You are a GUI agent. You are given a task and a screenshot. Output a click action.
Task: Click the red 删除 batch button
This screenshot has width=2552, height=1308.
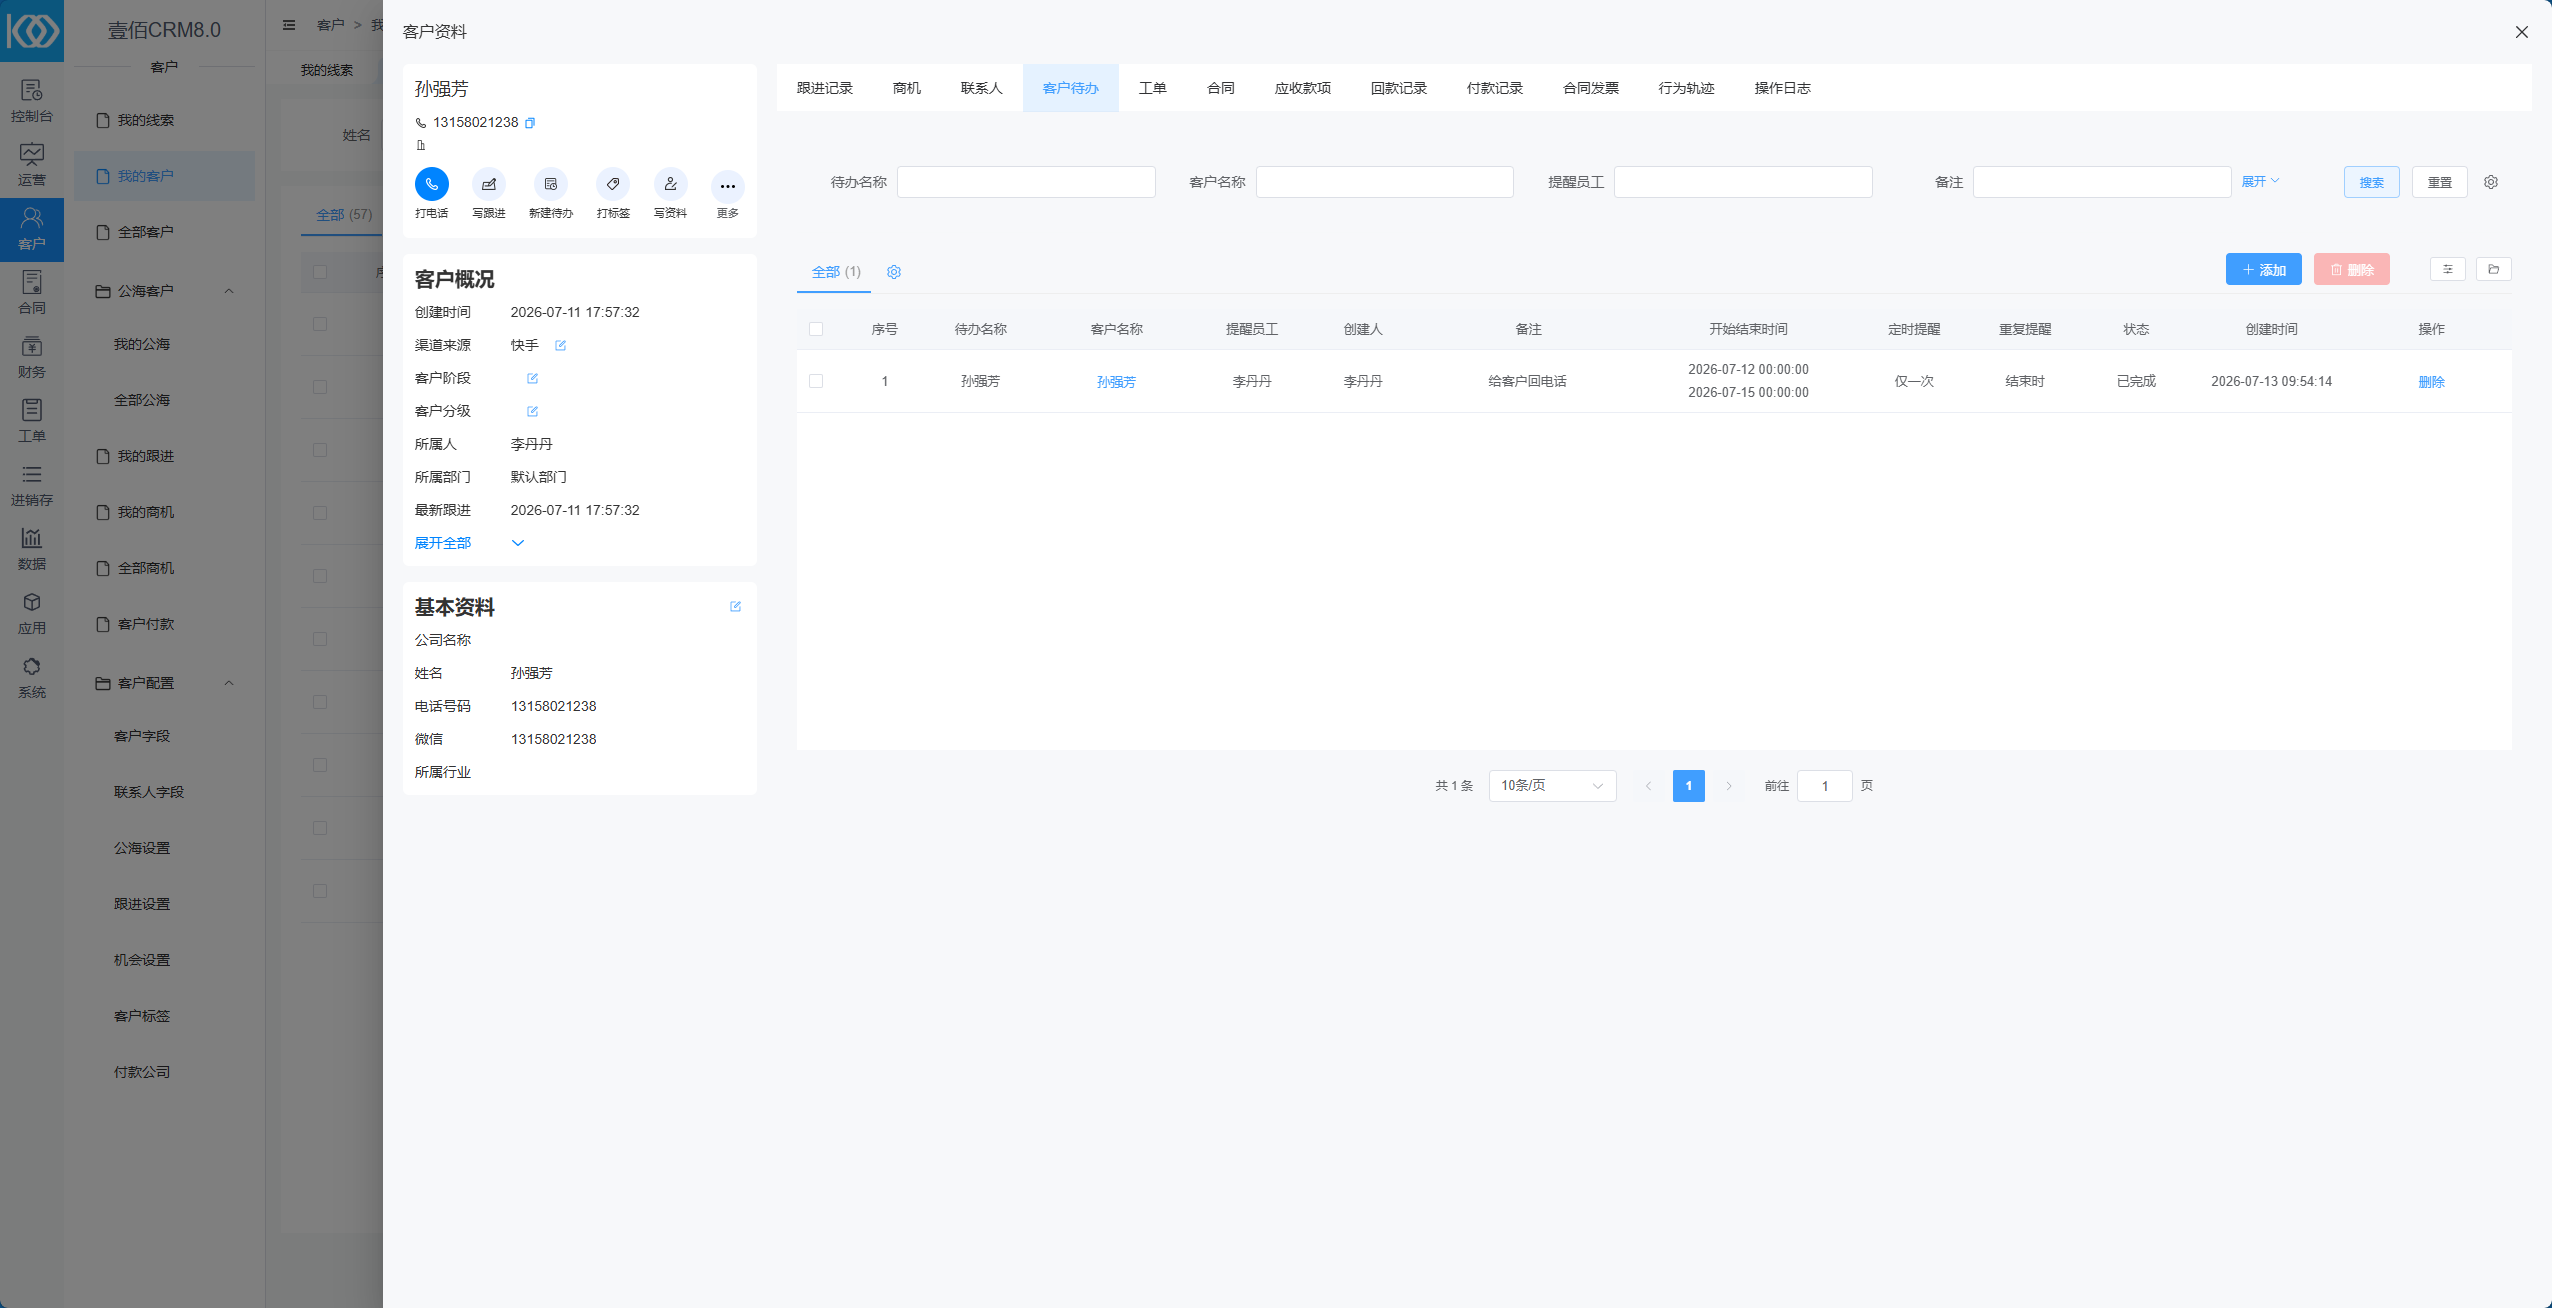(2352, 269)
